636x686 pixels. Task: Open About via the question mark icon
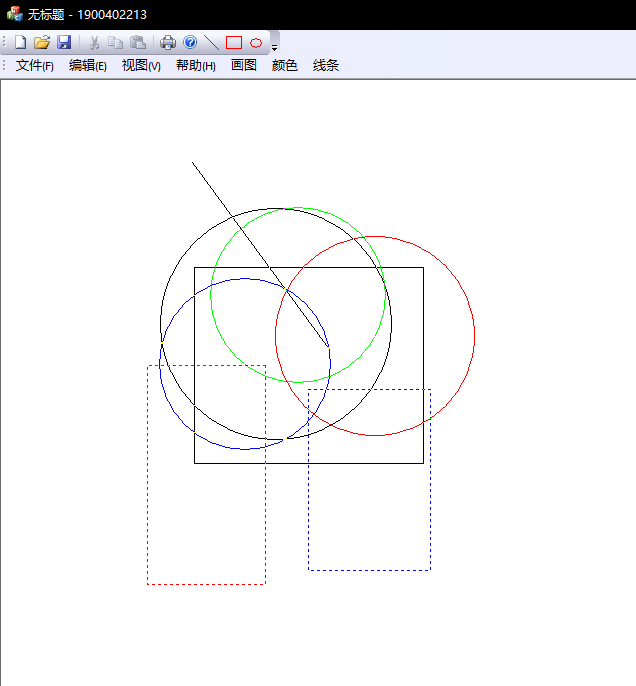click(190, 42)
